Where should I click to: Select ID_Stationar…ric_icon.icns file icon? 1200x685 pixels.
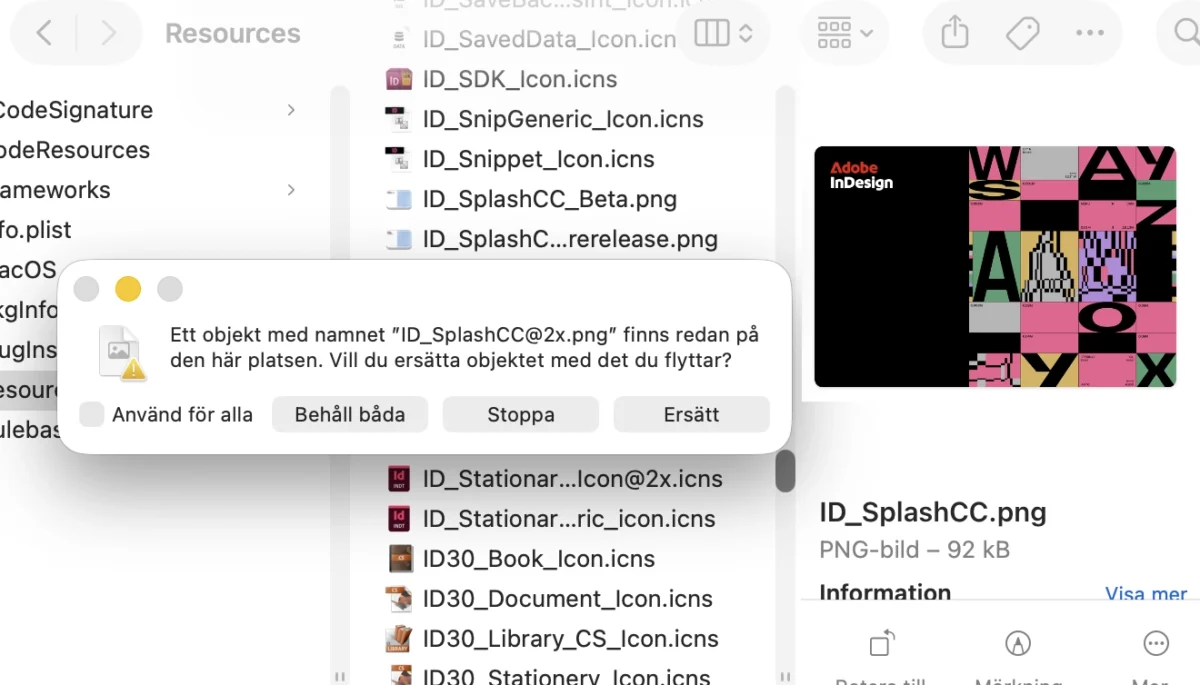pyautogui.click(x=399, y=519)
